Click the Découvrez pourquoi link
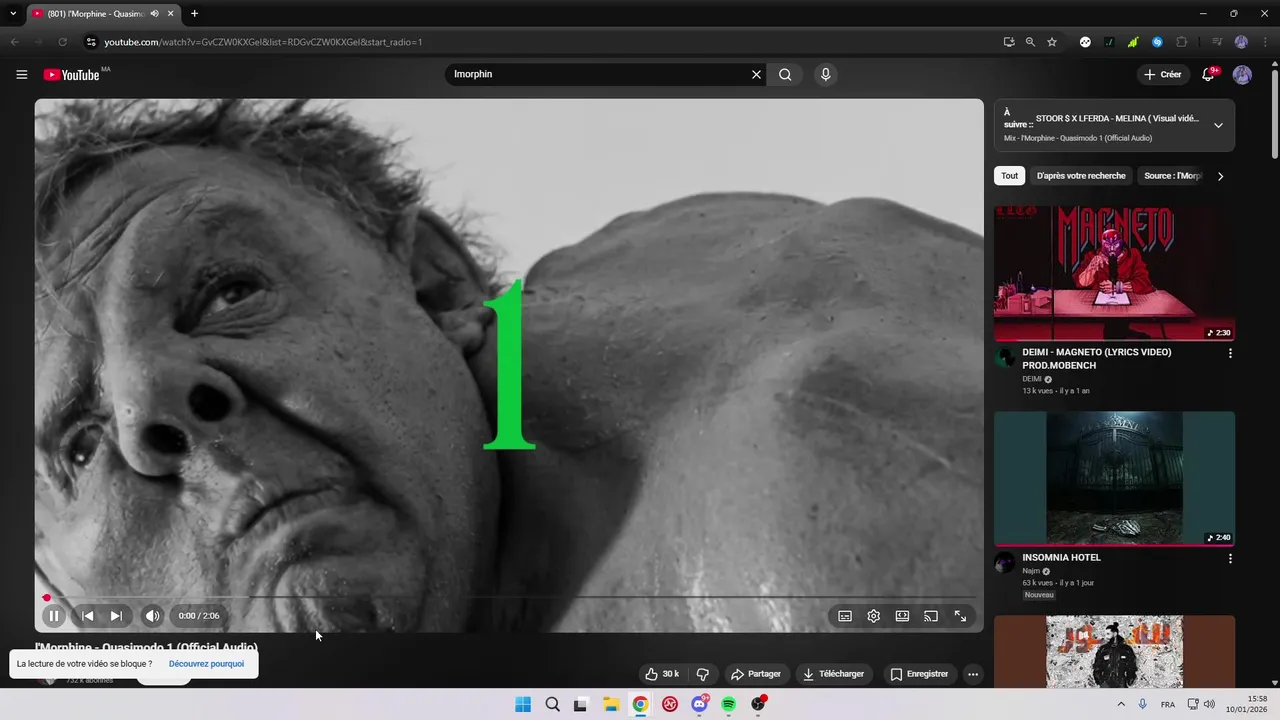1280x720 pixels. (206, 664)
